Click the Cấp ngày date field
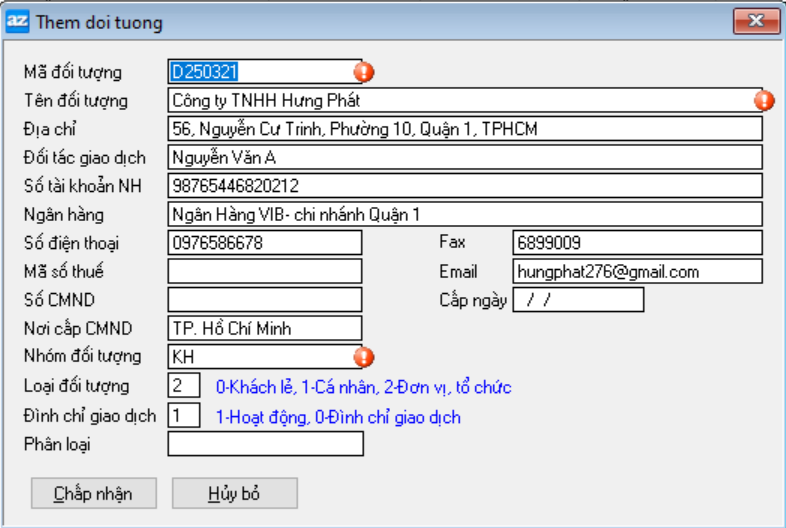 tap(578, 300)
